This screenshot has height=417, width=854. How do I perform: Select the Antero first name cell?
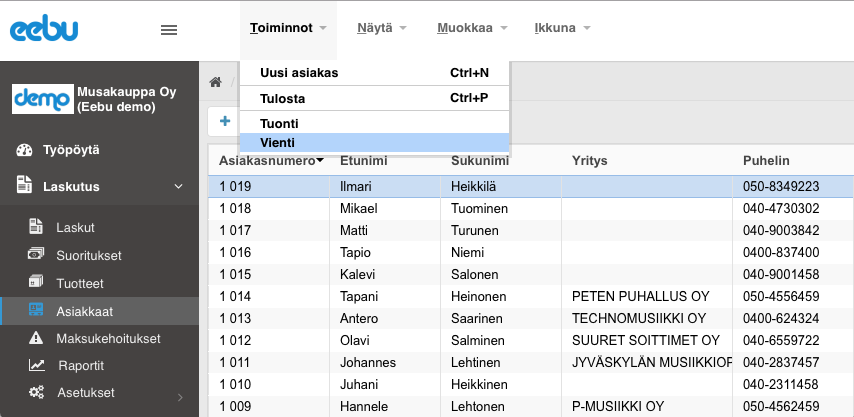pos(385,318)
